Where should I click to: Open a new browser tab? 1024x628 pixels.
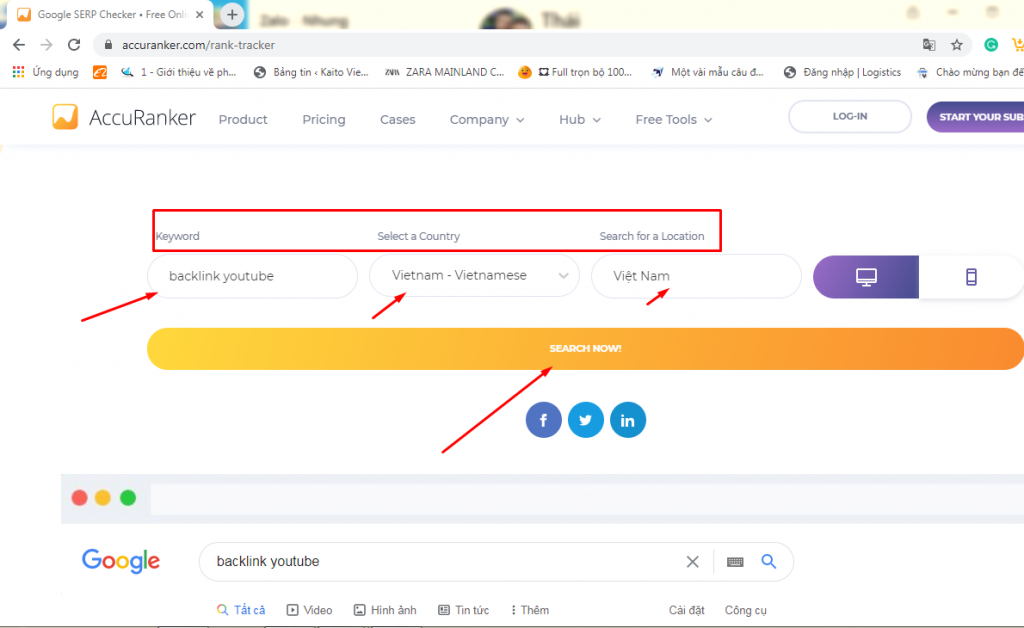(232, 14)
